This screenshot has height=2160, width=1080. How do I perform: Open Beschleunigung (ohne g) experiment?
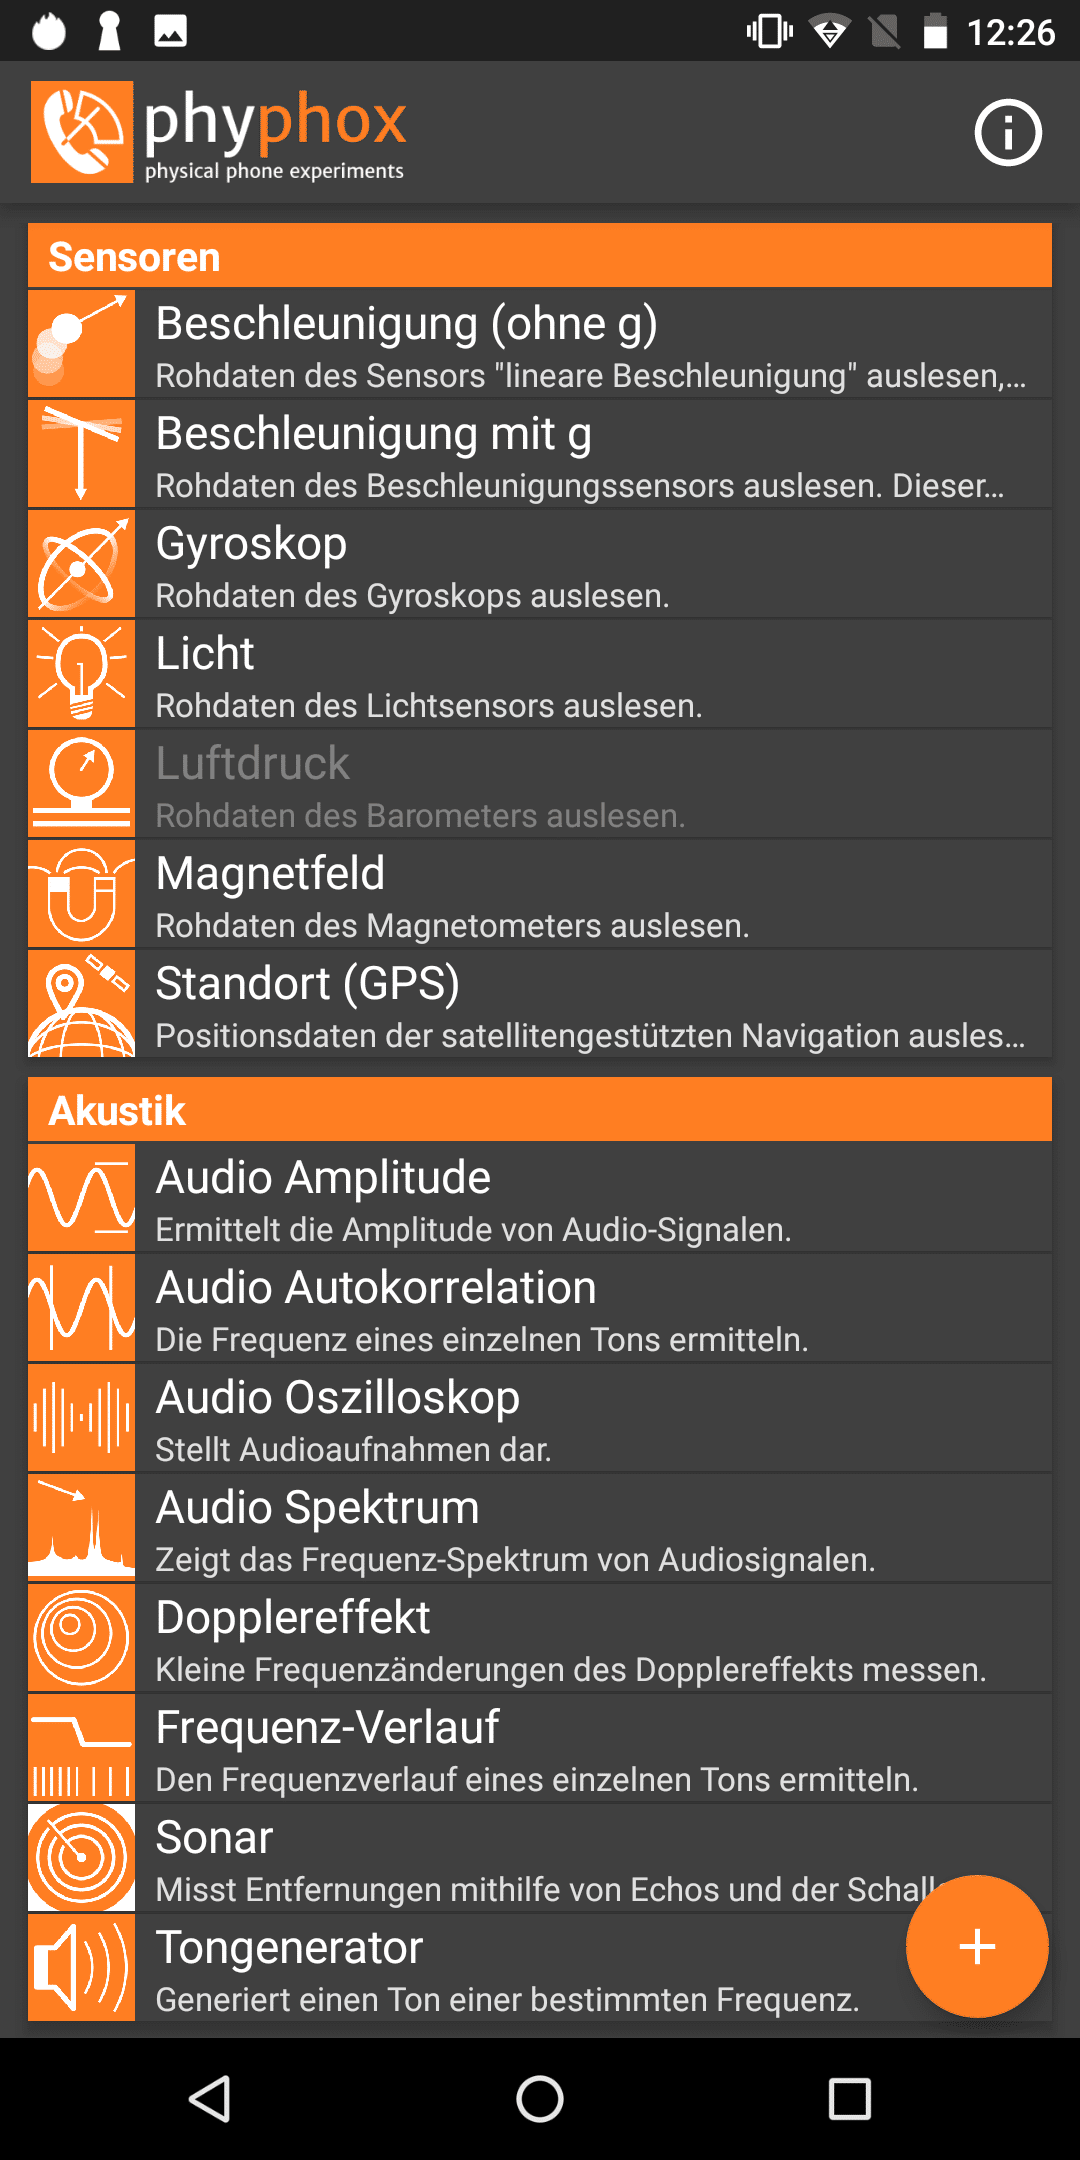(x=540, y=344)
